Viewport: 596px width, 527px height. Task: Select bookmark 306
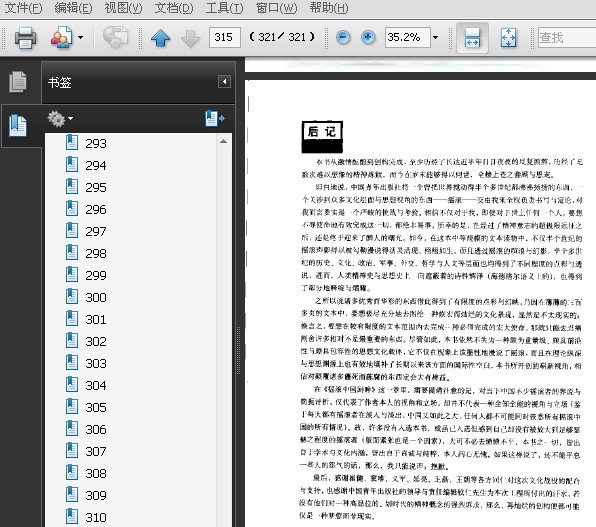pos(96,430)
